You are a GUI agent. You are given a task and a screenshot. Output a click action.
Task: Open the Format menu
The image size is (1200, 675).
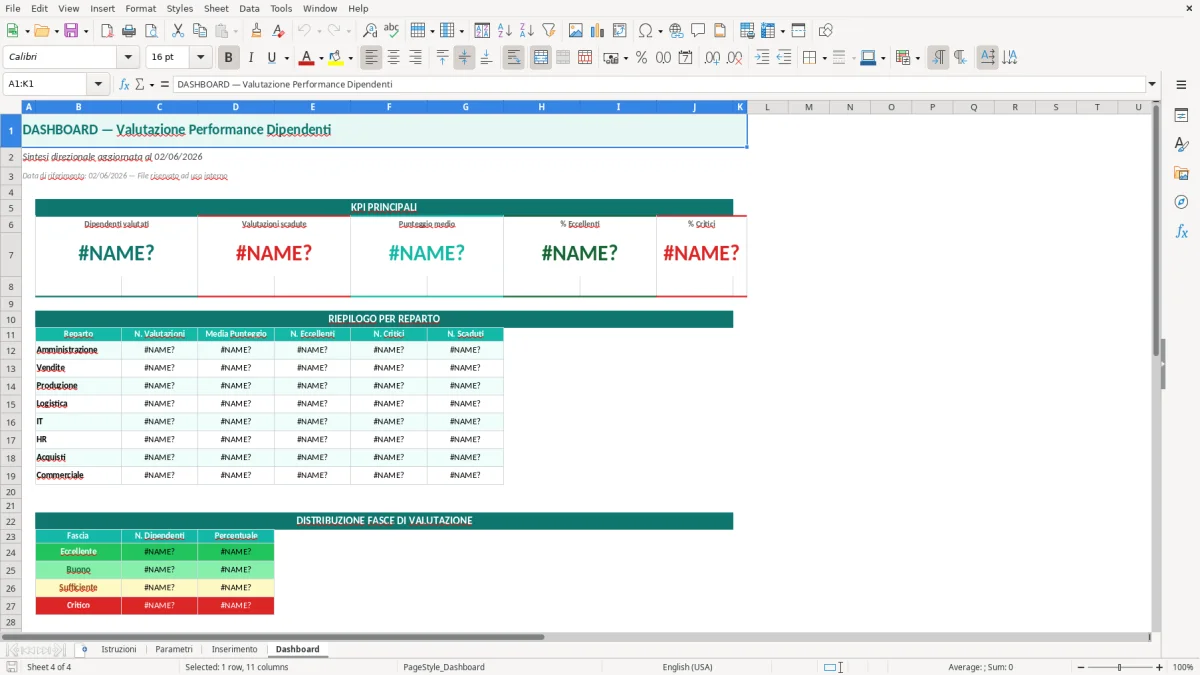pos(140,8)
